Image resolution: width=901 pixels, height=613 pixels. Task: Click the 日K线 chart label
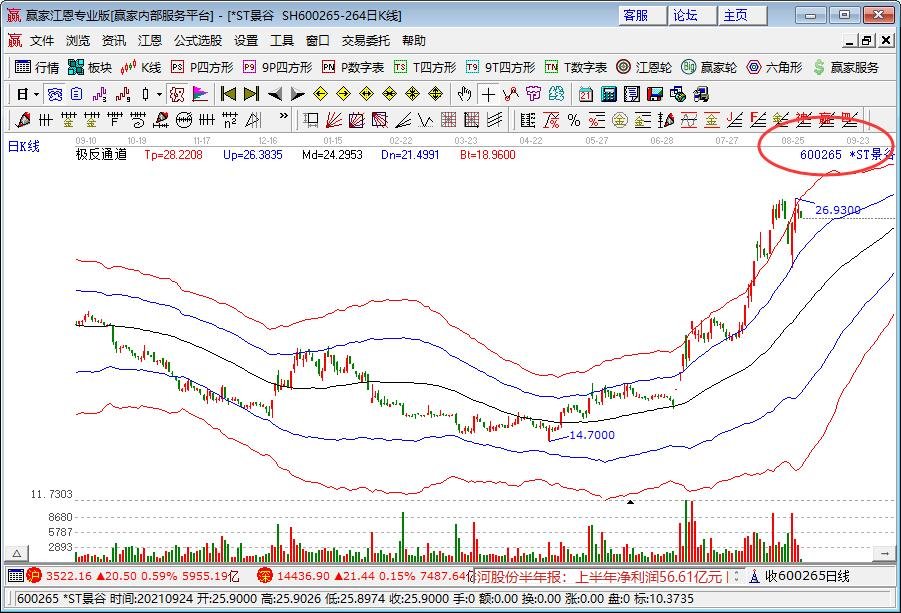pos(24,146)
